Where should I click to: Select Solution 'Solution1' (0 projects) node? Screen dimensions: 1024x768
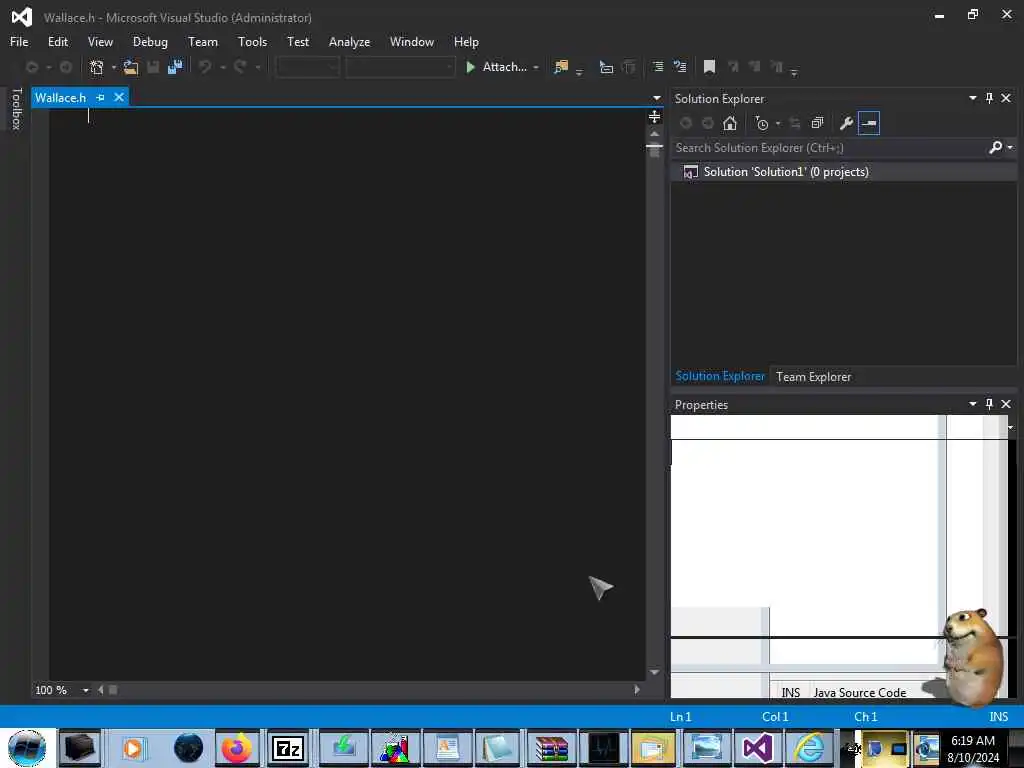(x=785, y=172)
